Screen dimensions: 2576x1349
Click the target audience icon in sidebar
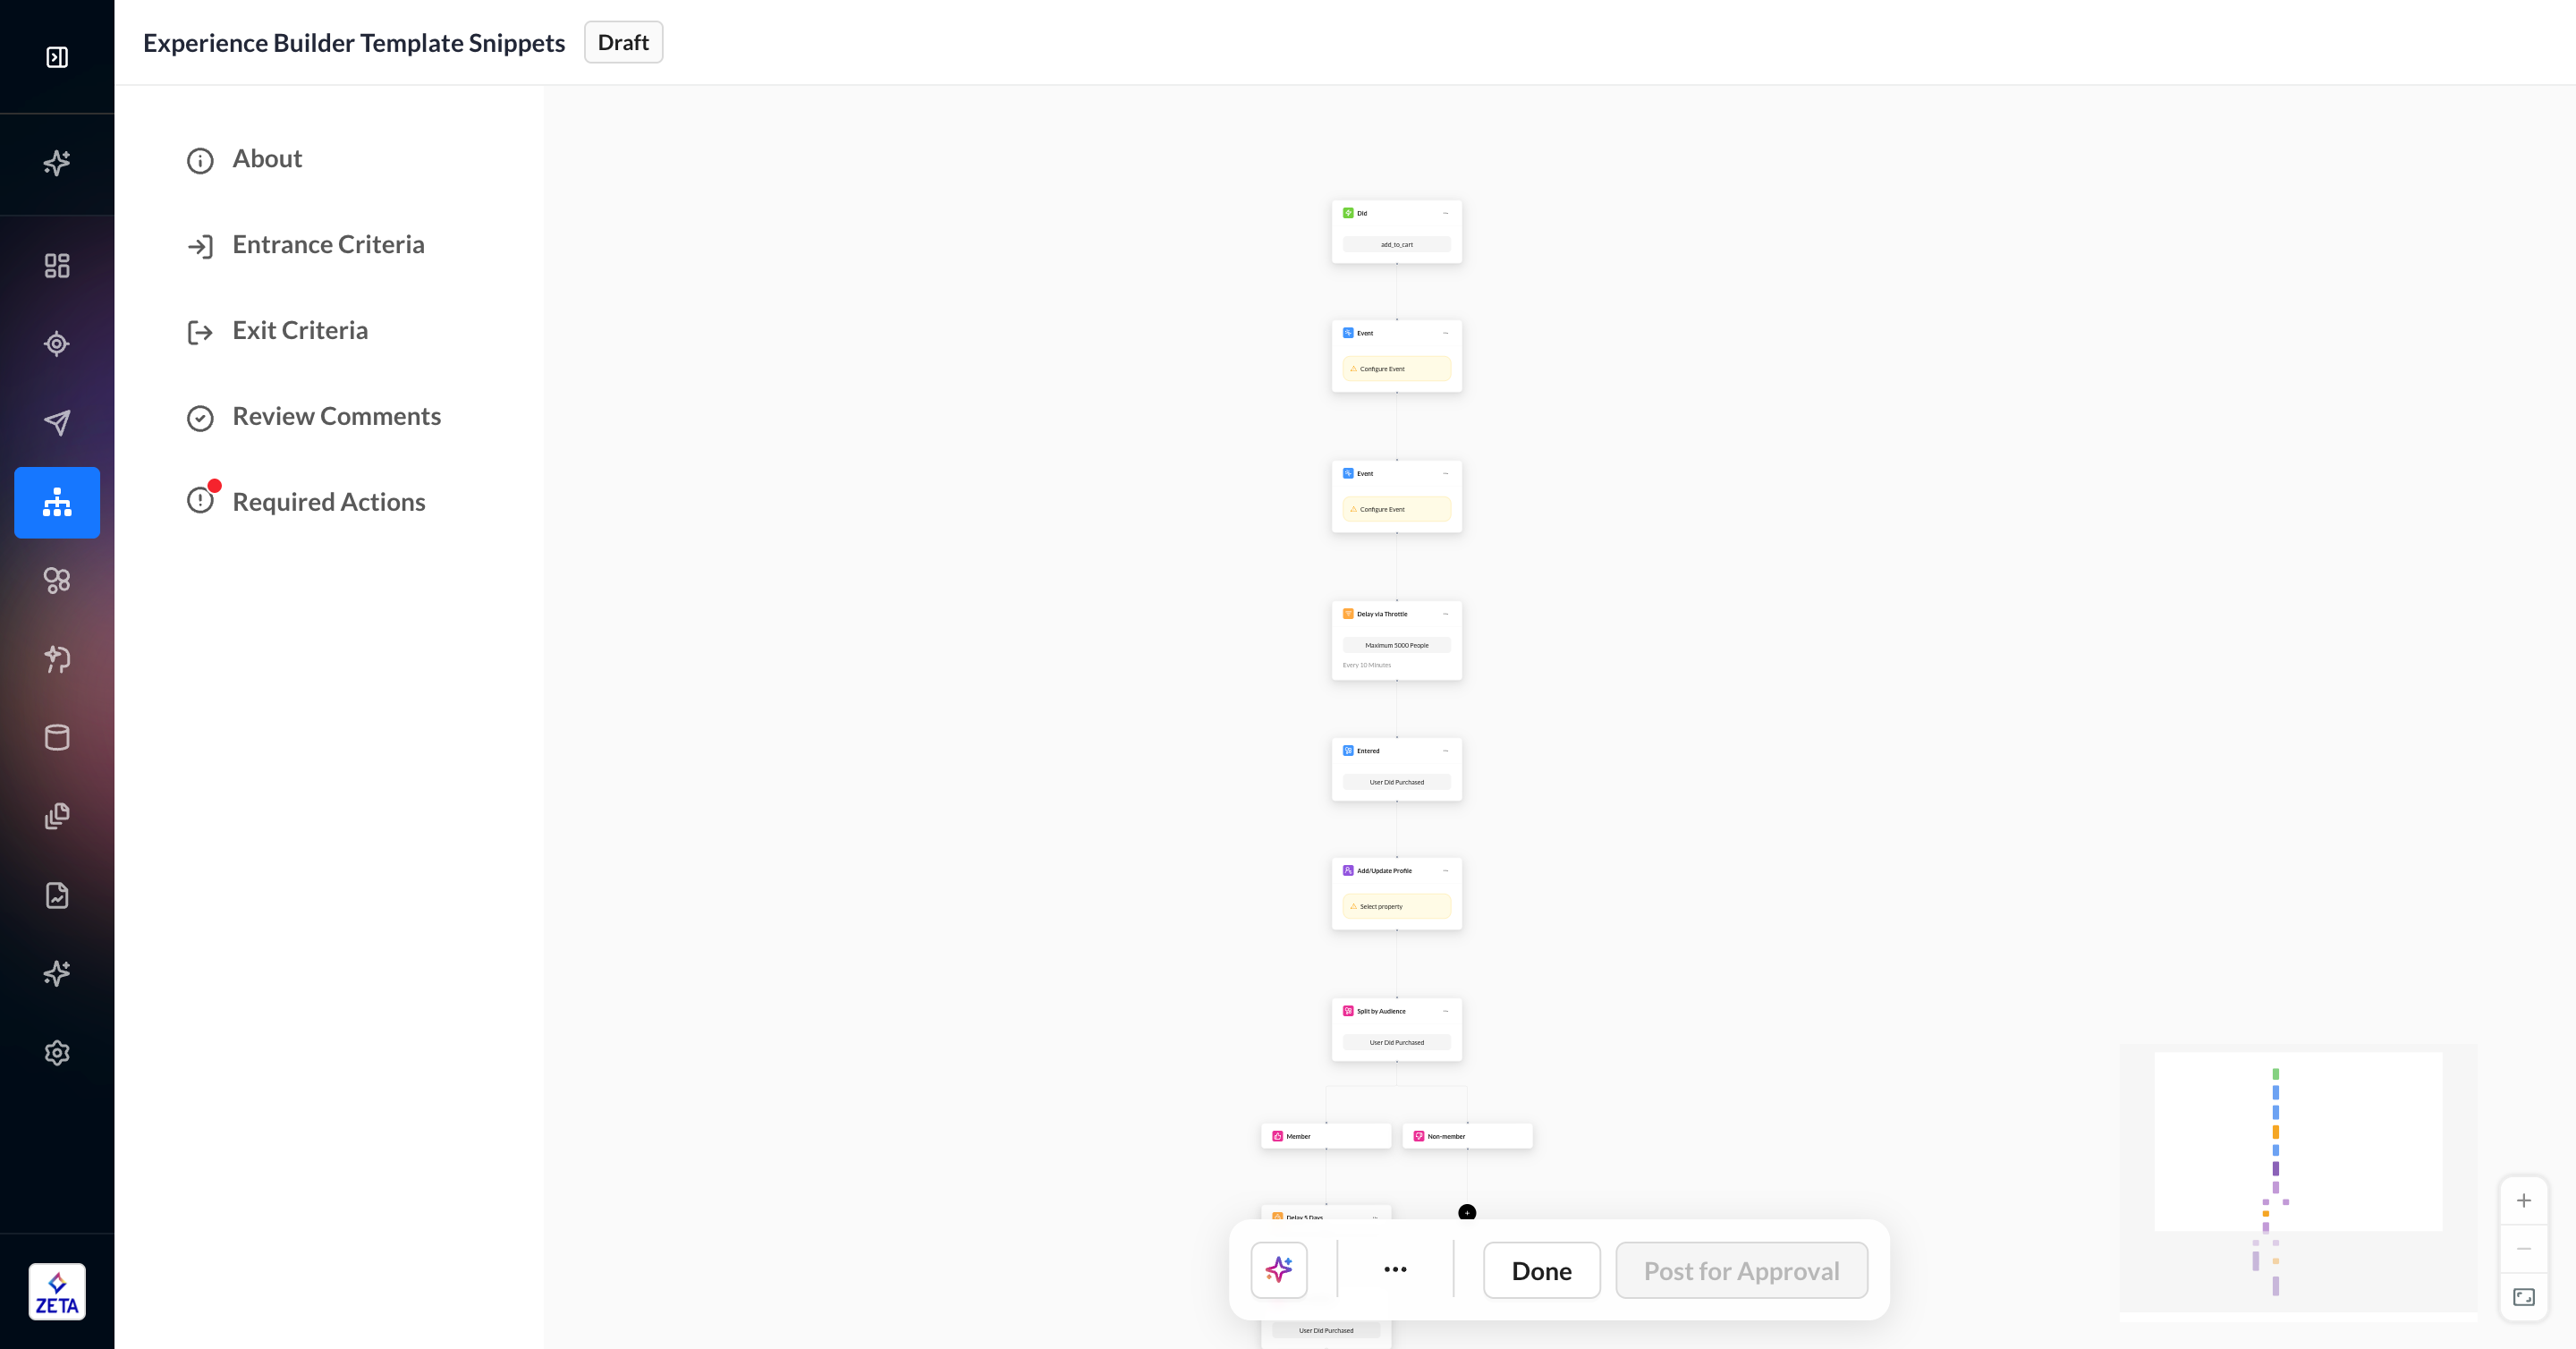point(57,344)
